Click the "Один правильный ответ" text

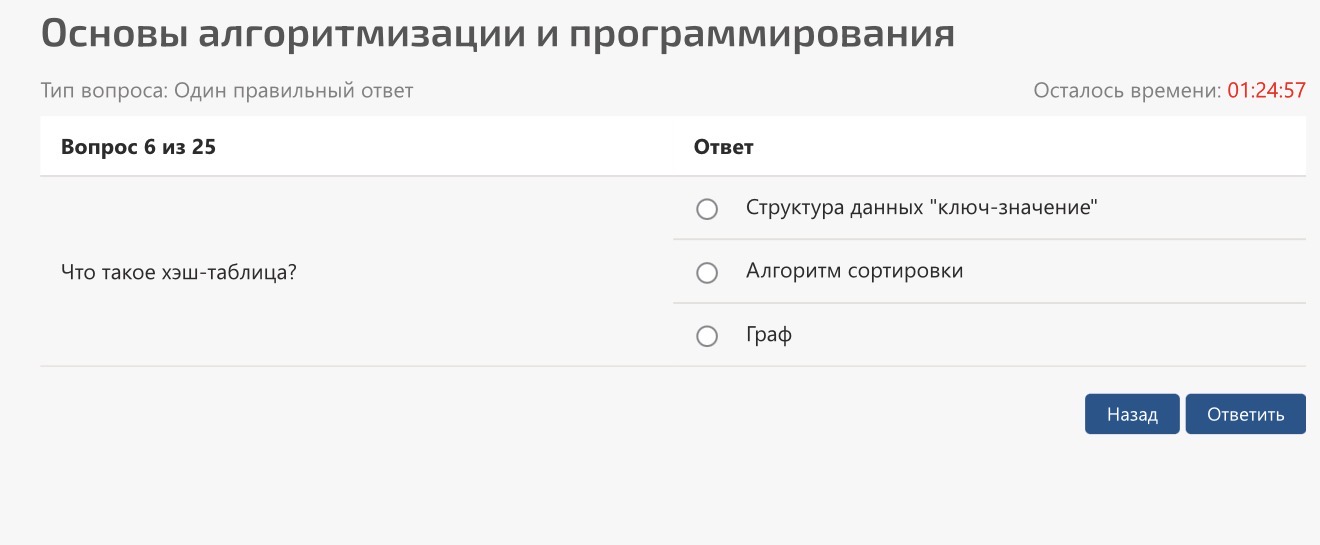294,91
